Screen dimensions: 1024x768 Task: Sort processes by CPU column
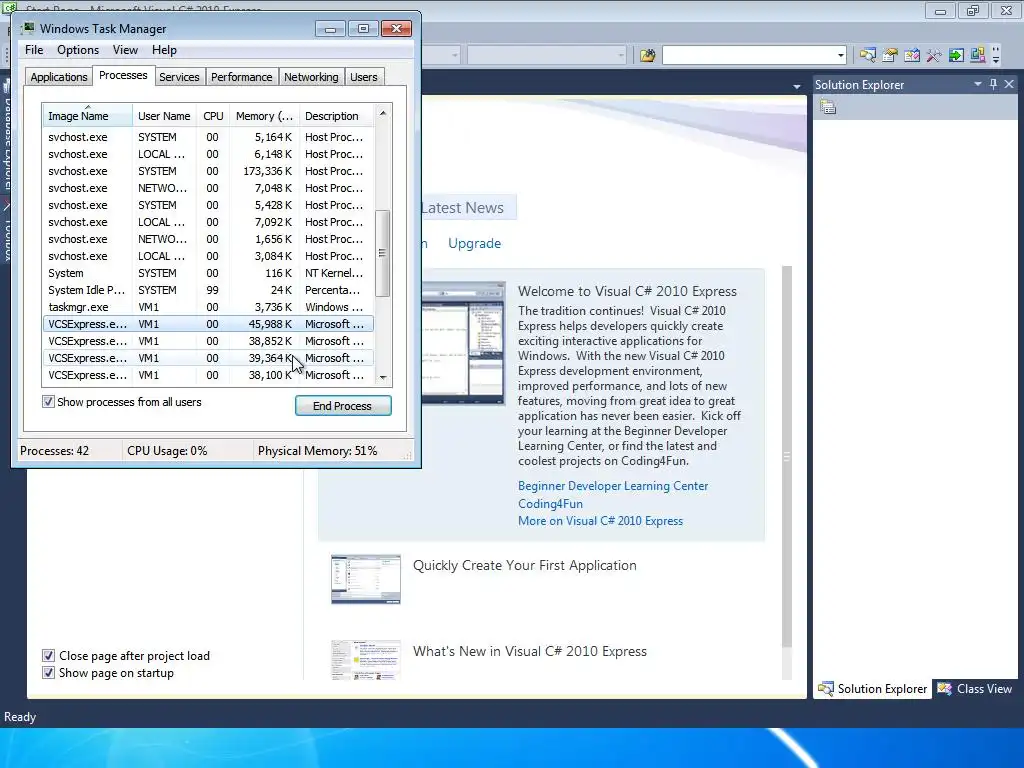[x=213, y=116]
